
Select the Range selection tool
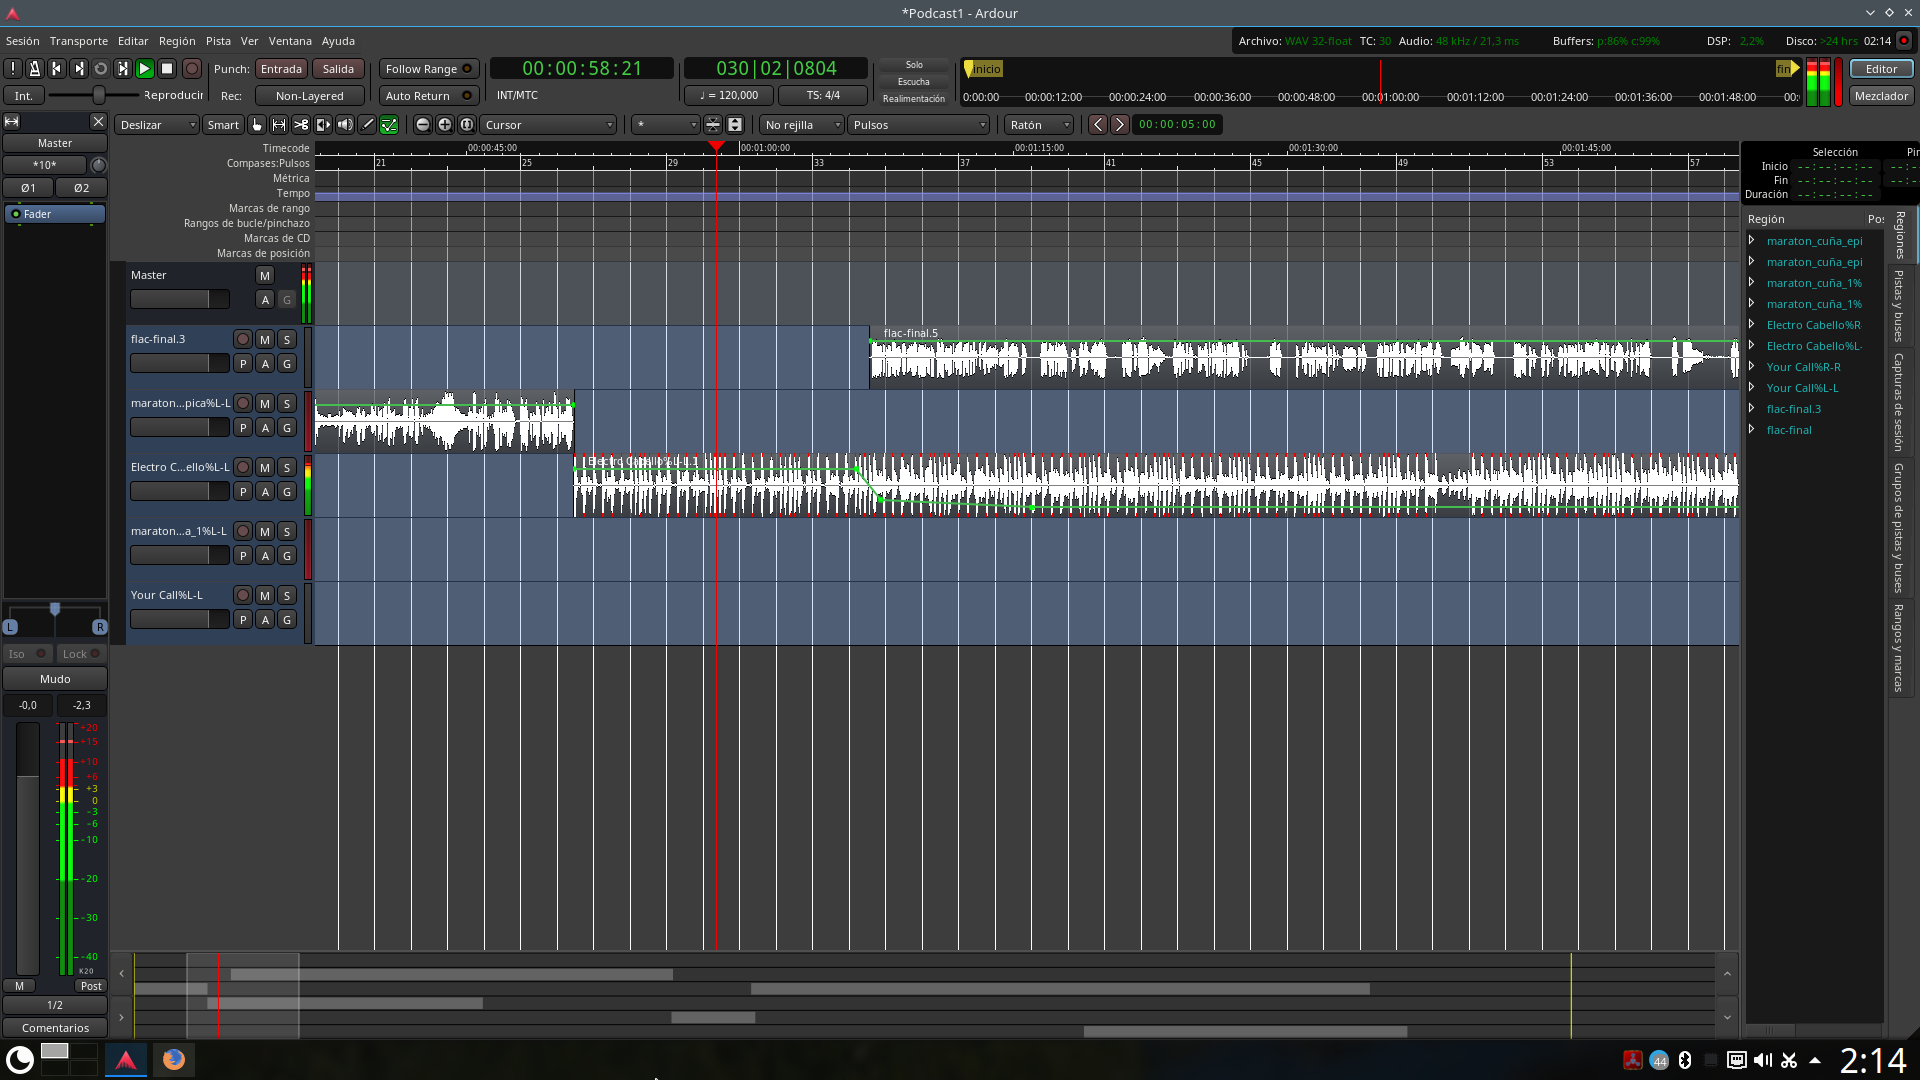pos(279,125)
